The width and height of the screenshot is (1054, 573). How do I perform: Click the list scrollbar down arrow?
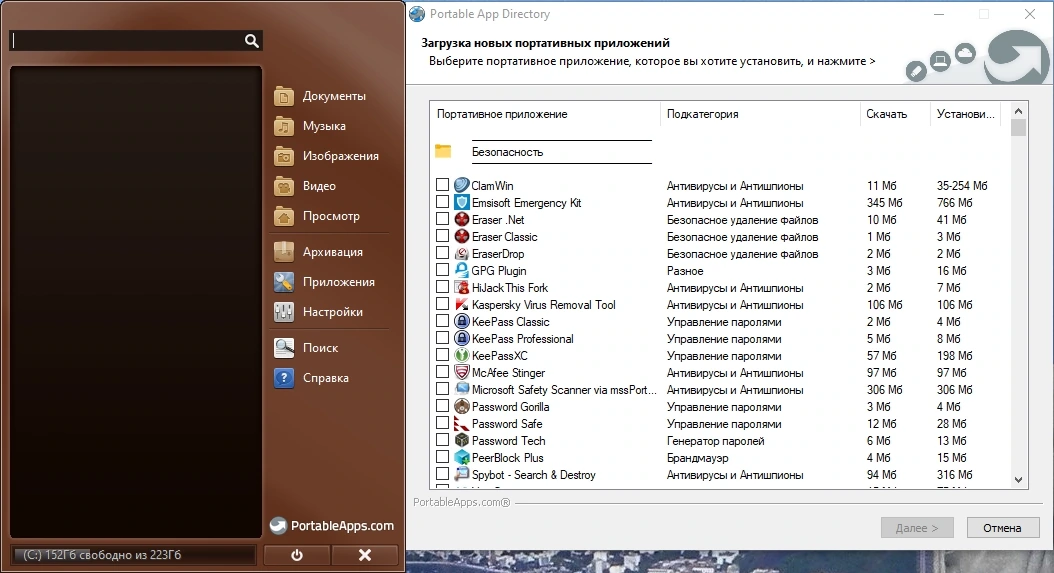click(x=1018, y=480)
